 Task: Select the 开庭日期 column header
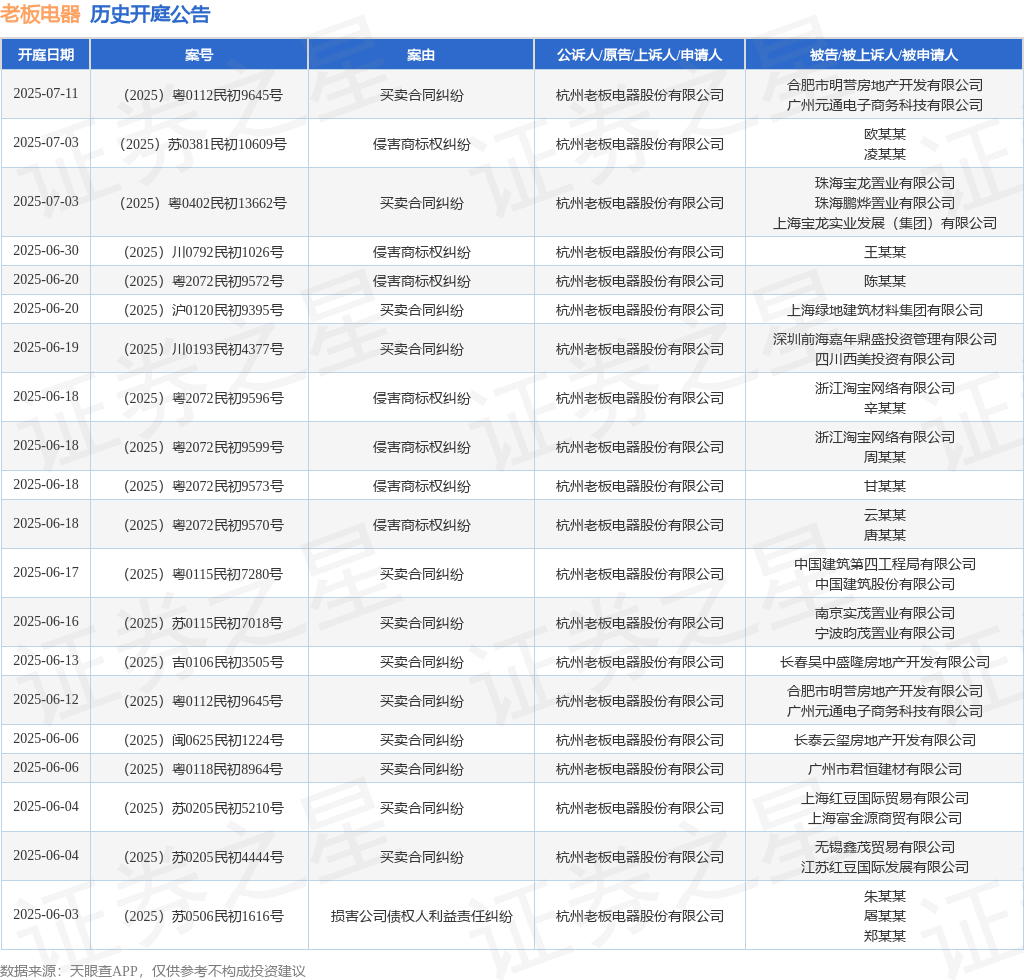pyautogui.click(x=46, y=55)
